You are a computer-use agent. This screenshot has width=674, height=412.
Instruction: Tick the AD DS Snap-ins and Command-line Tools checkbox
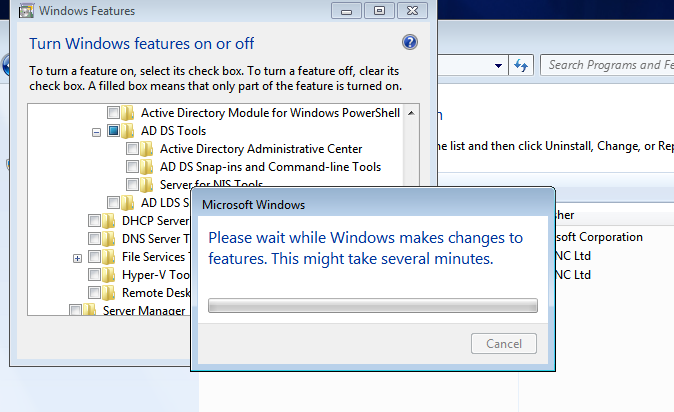132,167
